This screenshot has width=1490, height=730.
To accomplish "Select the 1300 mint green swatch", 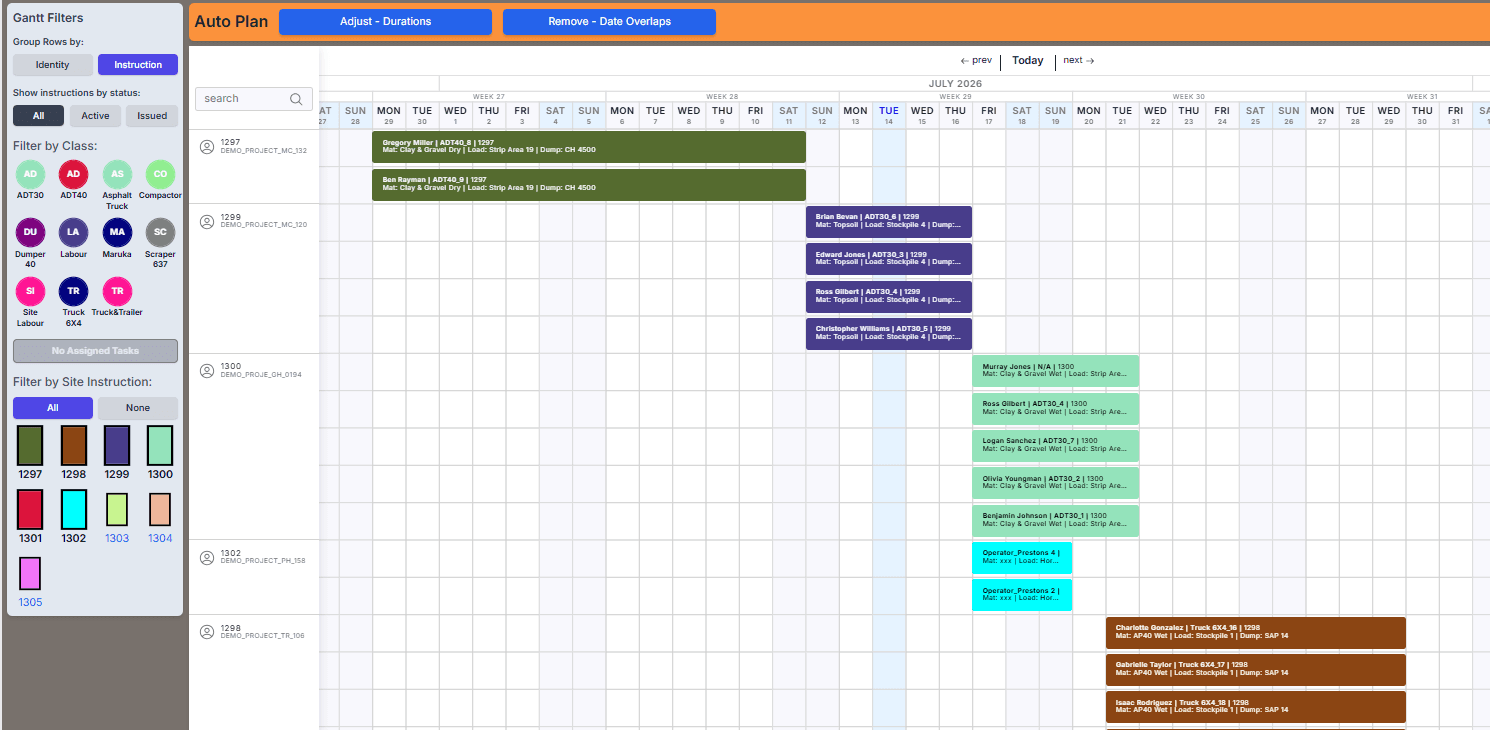I will pyautogui.click(x=160, y=445).
